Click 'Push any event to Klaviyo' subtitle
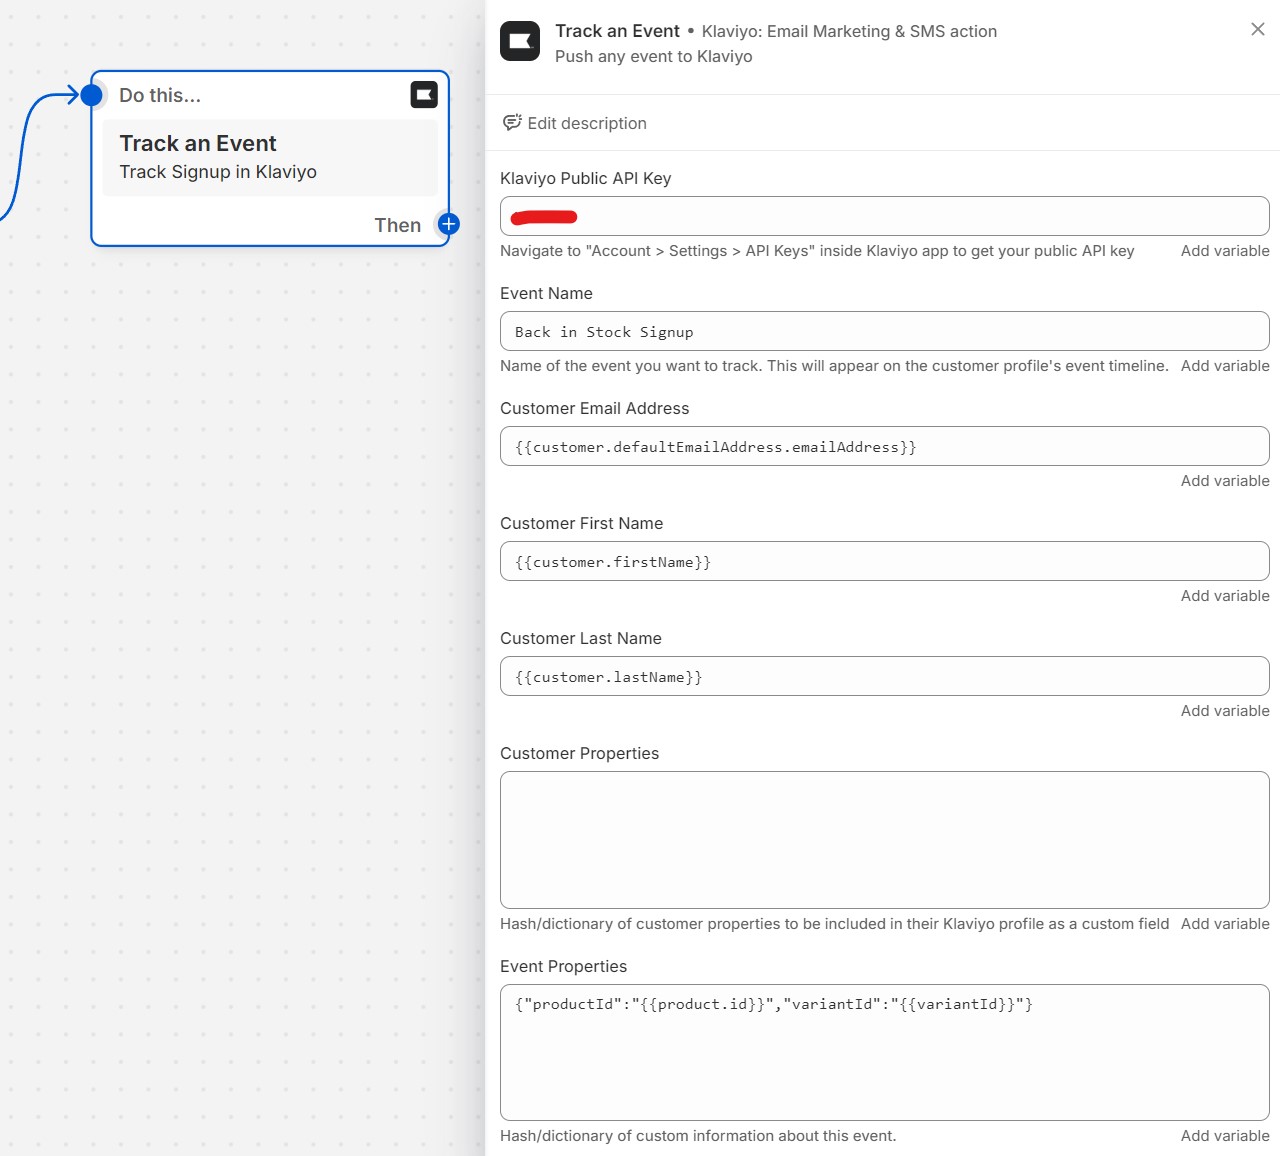Image resolution: width=1280 pixels, height=1156 pixels. [x=654, y=56]
